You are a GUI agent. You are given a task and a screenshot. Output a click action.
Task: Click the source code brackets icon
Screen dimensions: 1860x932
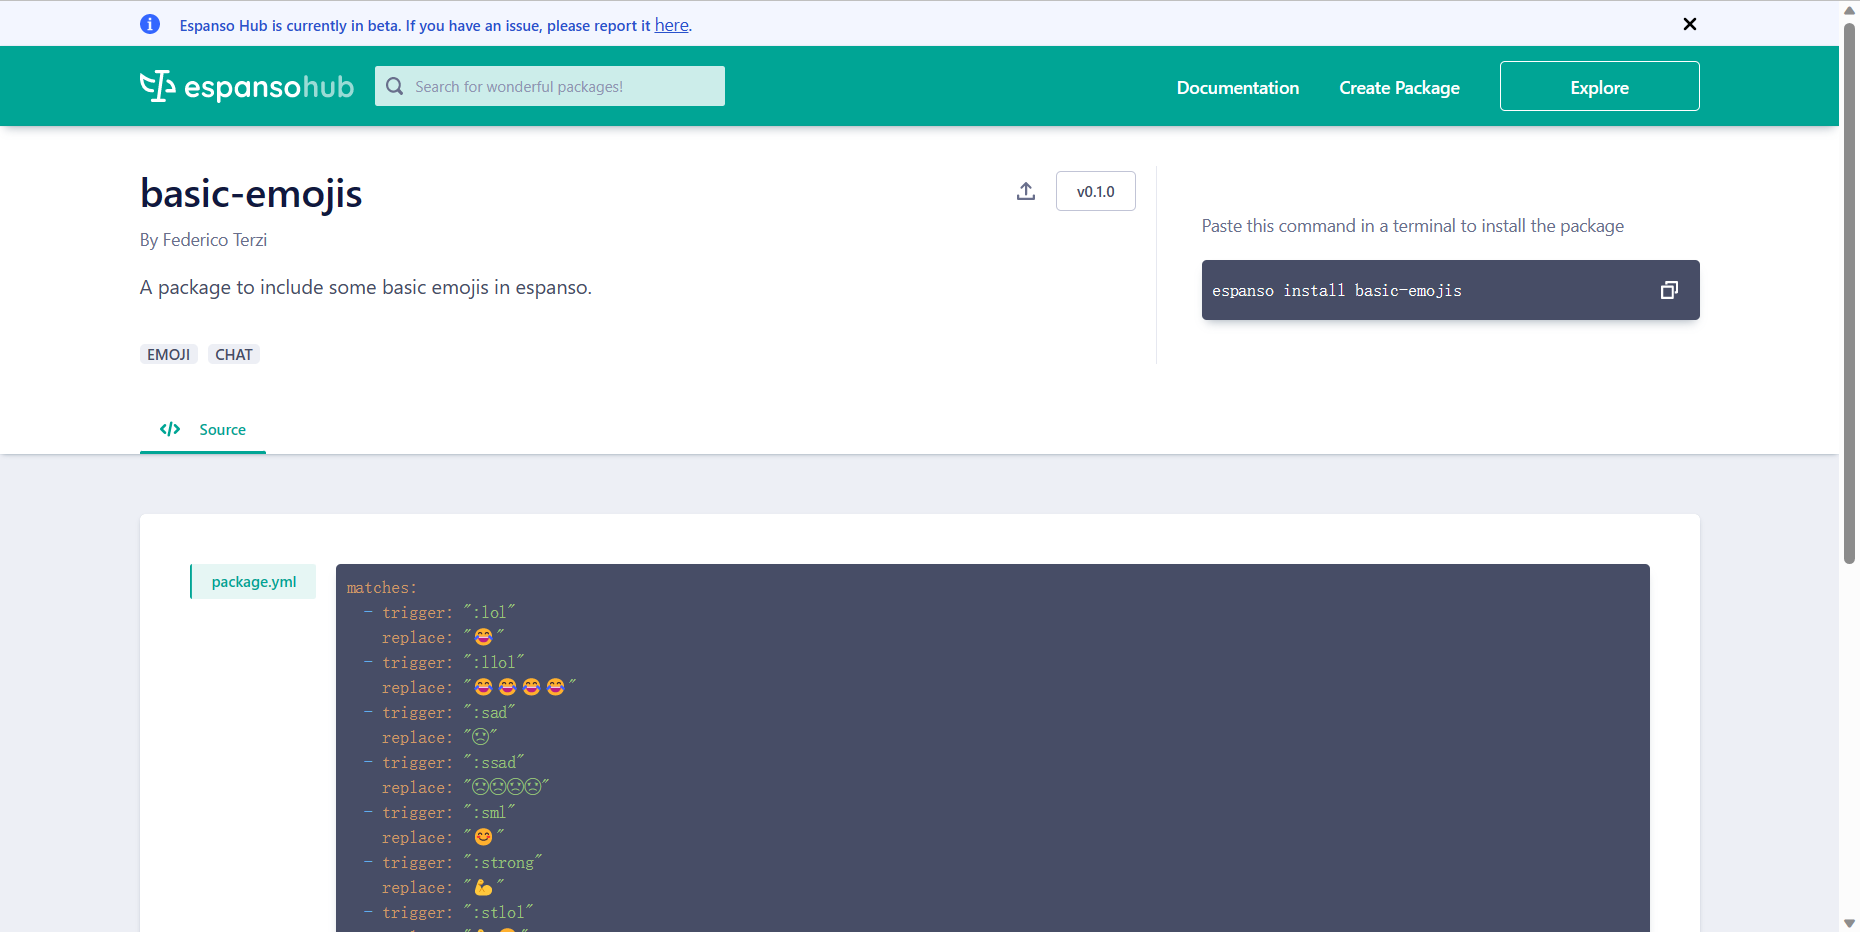tap(170, 429)
